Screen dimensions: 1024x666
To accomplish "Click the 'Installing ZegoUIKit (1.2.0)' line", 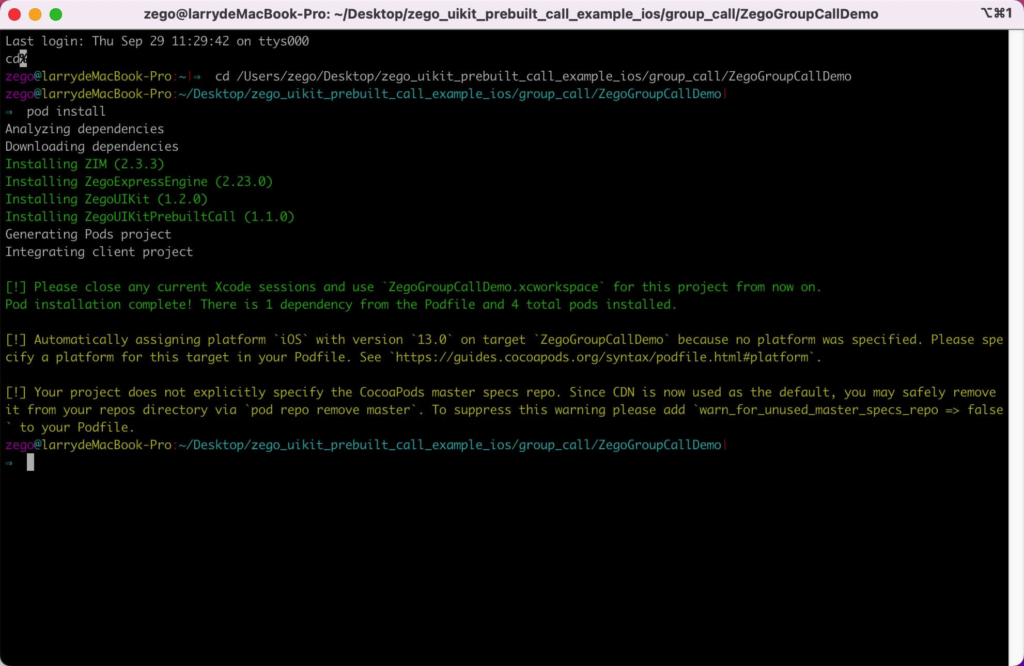I will (x=106, y=200).
